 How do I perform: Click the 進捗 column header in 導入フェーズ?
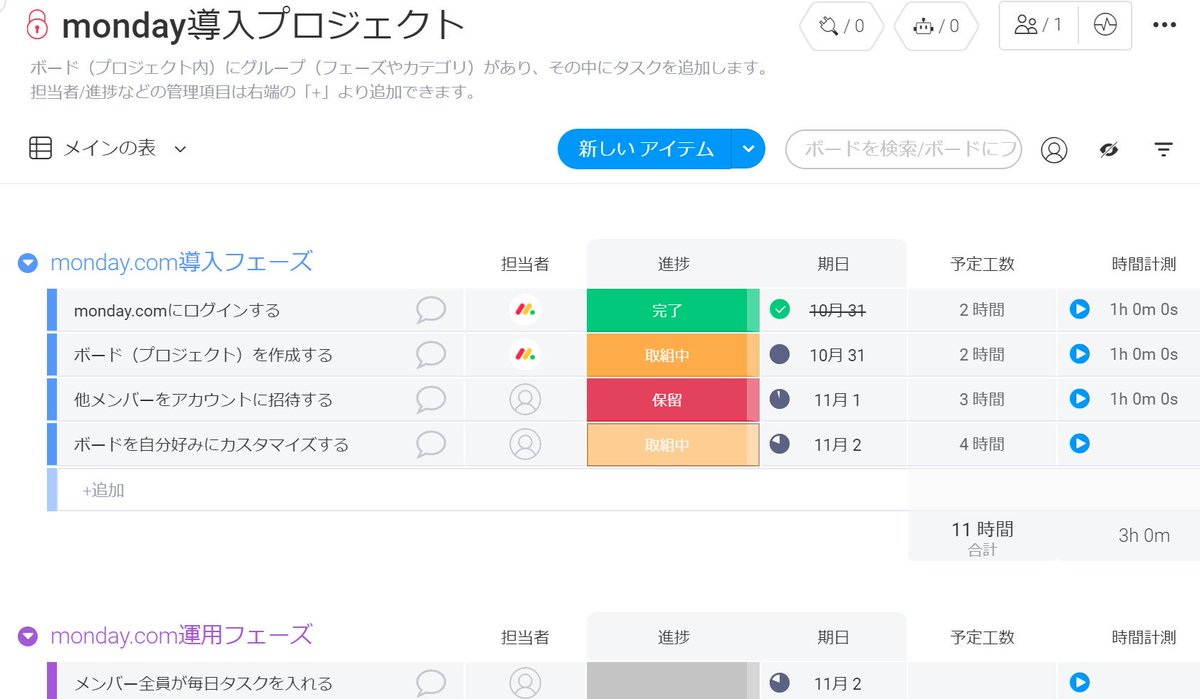pos(673,264)
